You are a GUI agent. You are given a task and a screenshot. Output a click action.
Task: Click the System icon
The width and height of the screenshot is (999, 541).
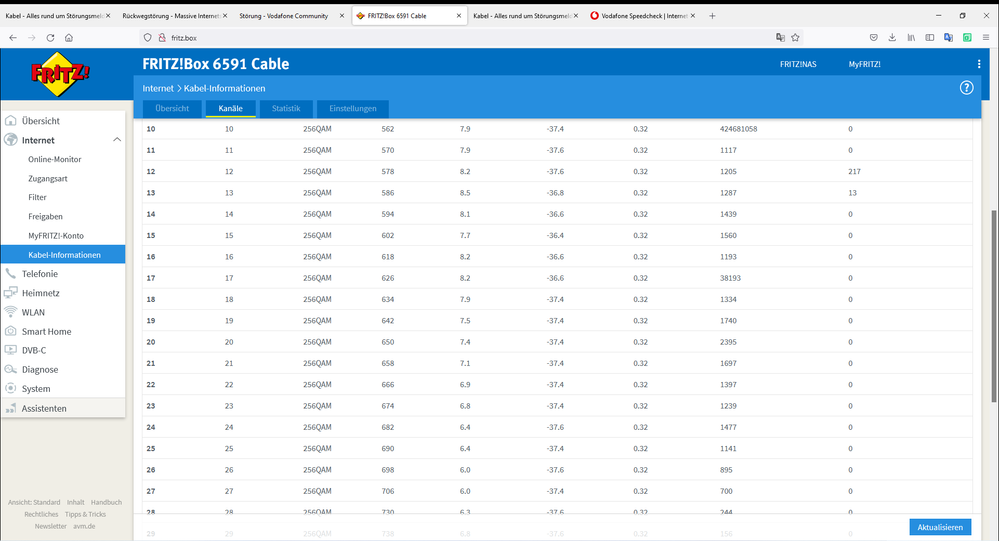(x=11, y=388)
